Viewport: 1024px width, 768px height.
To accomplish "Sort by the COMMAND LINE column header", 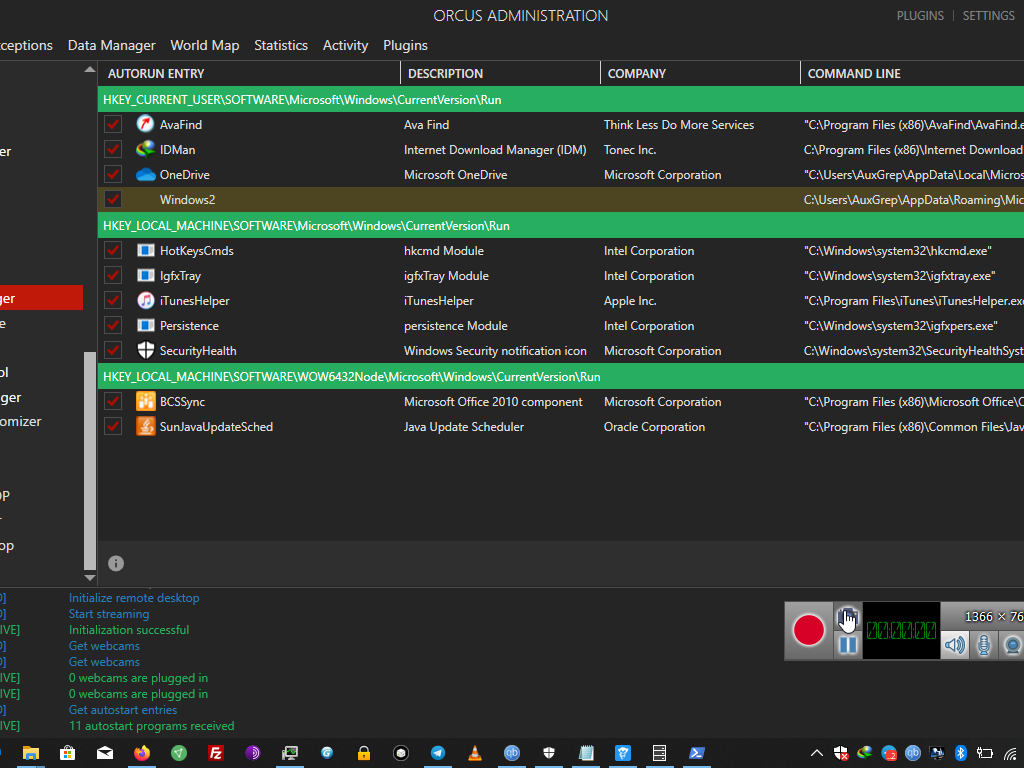I will point(912,74).
